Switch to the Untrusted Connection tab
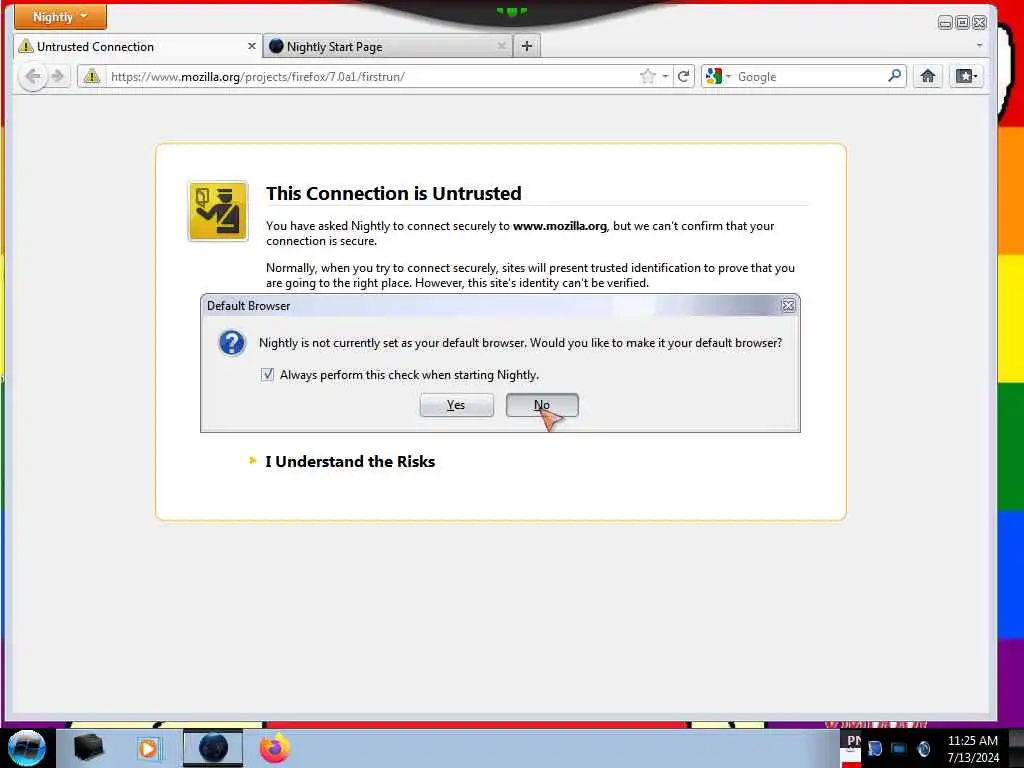The image size is (1024, 768). [137, 46]
